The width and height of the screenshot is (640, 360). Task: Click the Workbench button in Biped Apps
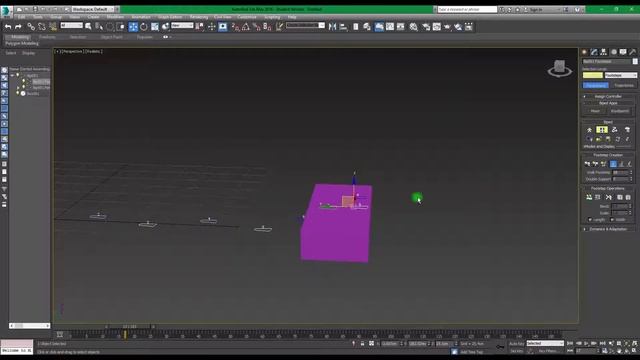(x=620, y=111)
